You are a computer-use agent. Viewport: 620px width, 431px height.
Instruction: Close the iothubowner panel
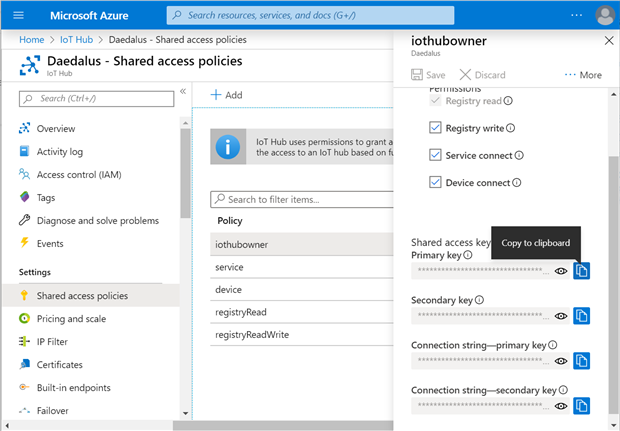pyautogui.click(x=609, y=40)
